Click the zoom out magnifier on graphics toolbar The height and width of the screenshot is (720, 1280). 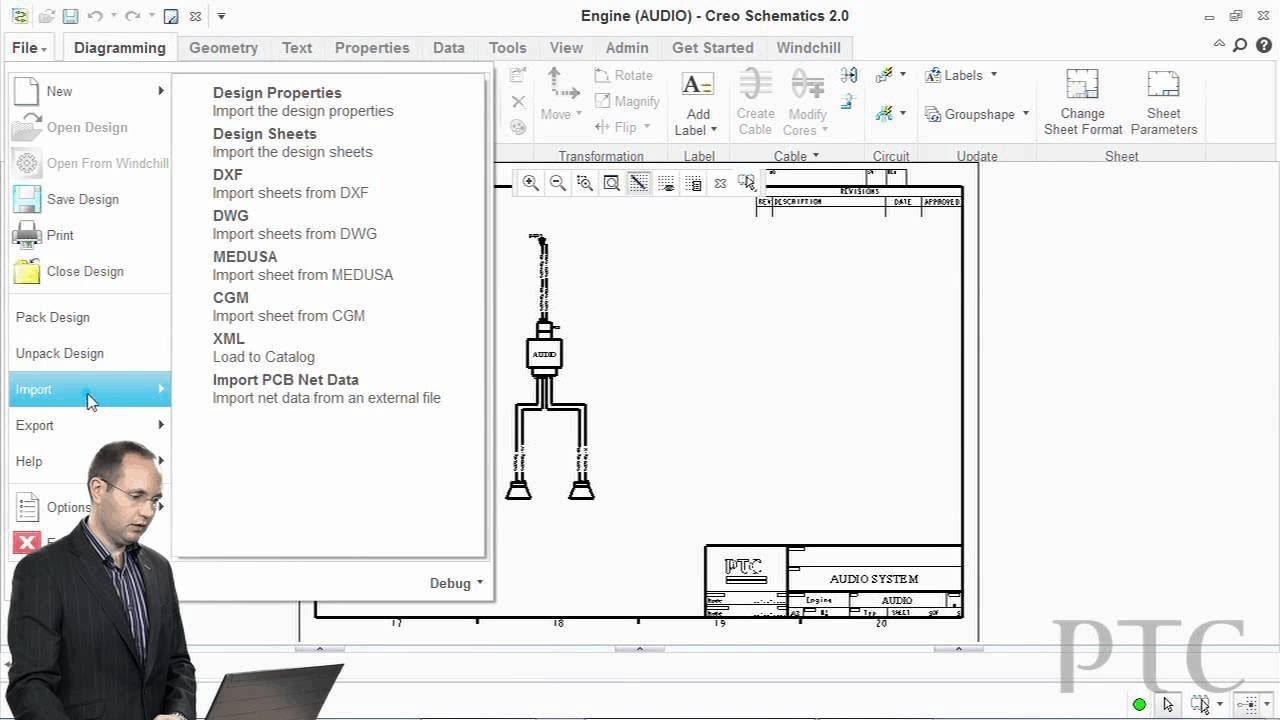[558, 183]
